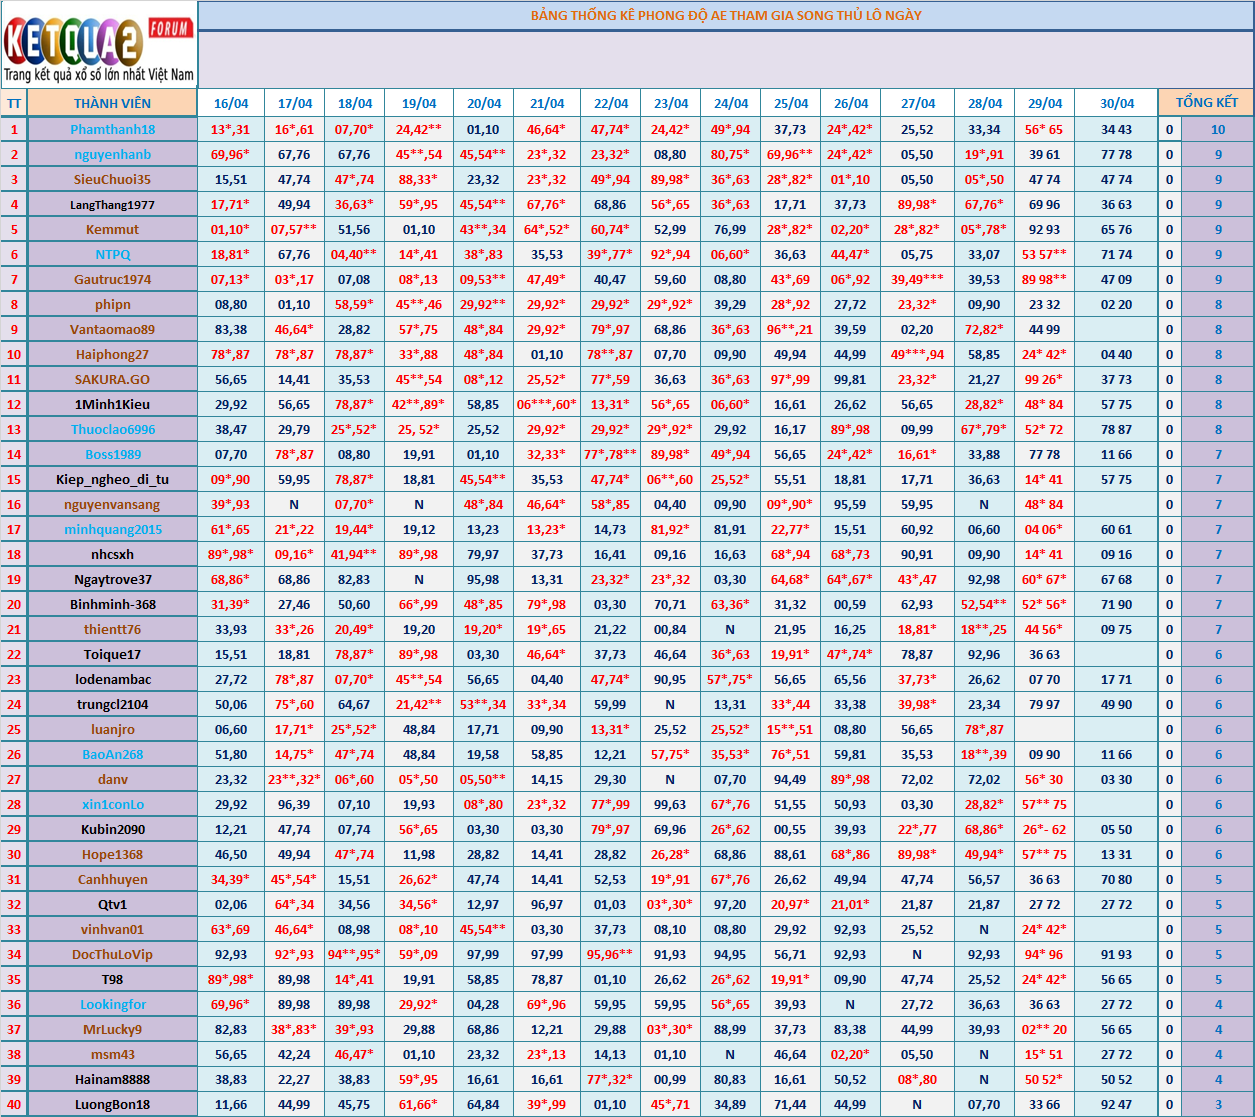This screenshot has height=1117, width=1255.
Task: Click member name Phamthanh18
Action: 113,129
